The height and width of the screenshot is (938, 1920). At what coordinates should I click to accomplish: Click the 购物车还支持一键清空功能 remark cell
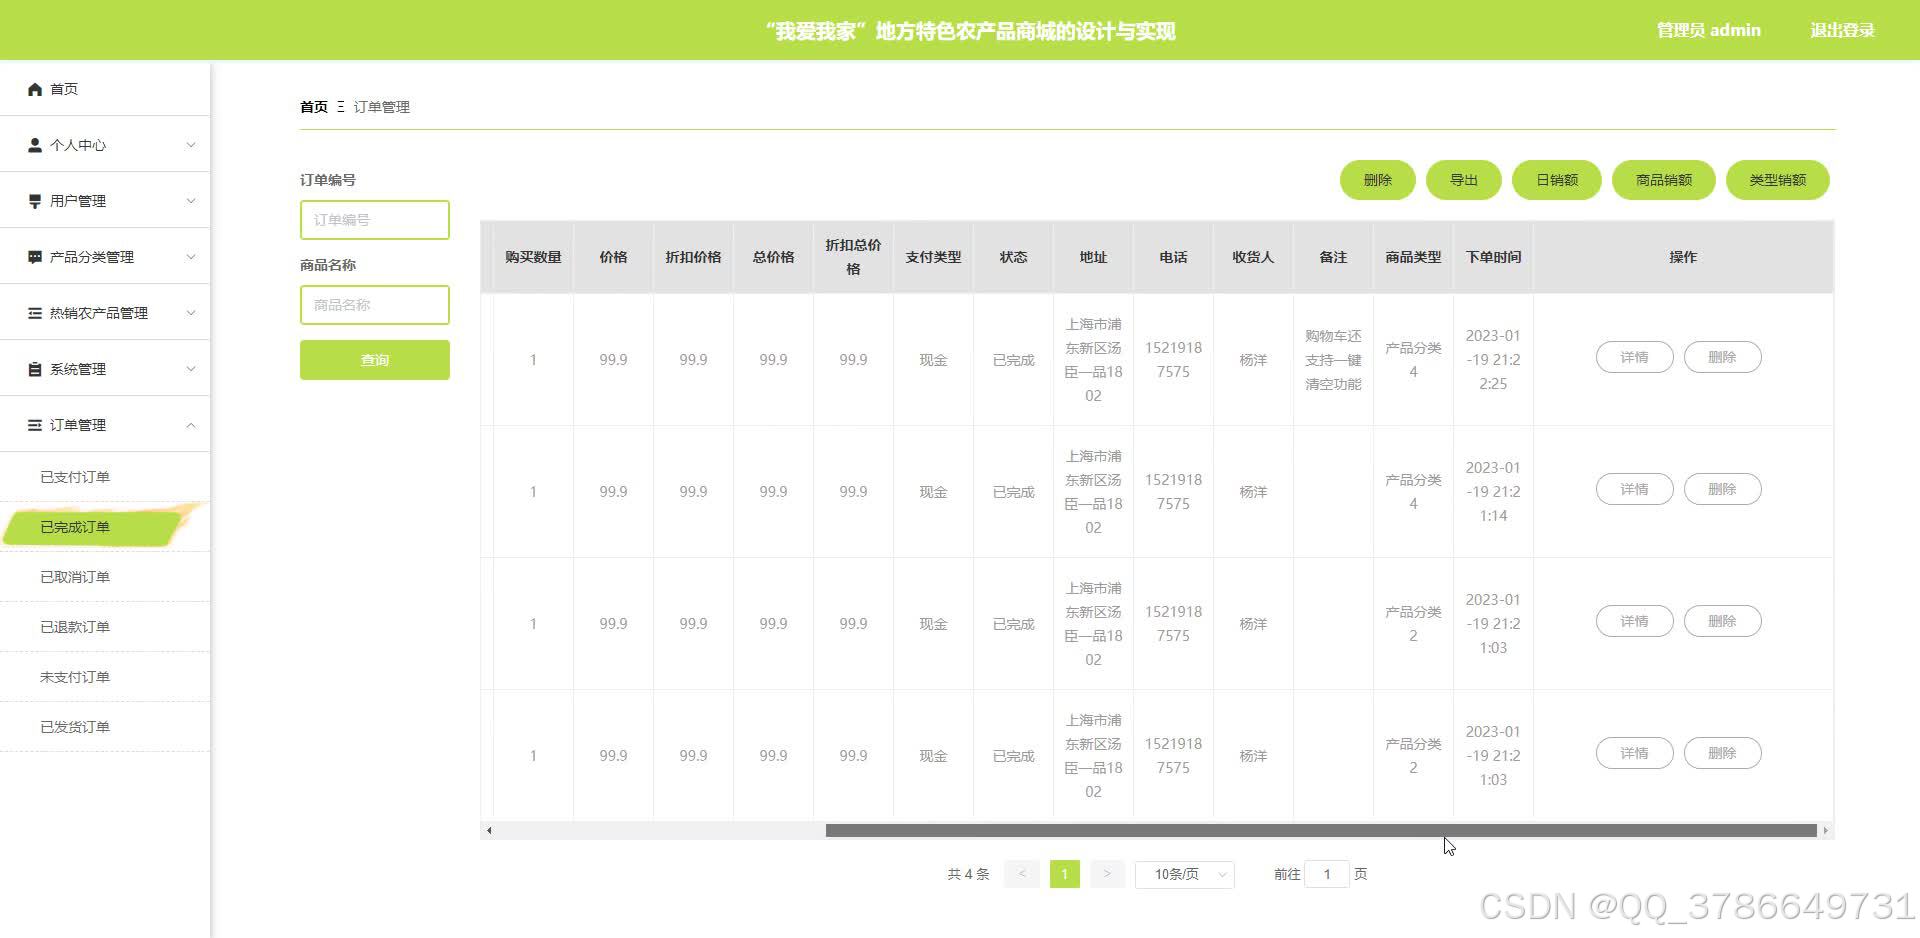click(1333, 360)
